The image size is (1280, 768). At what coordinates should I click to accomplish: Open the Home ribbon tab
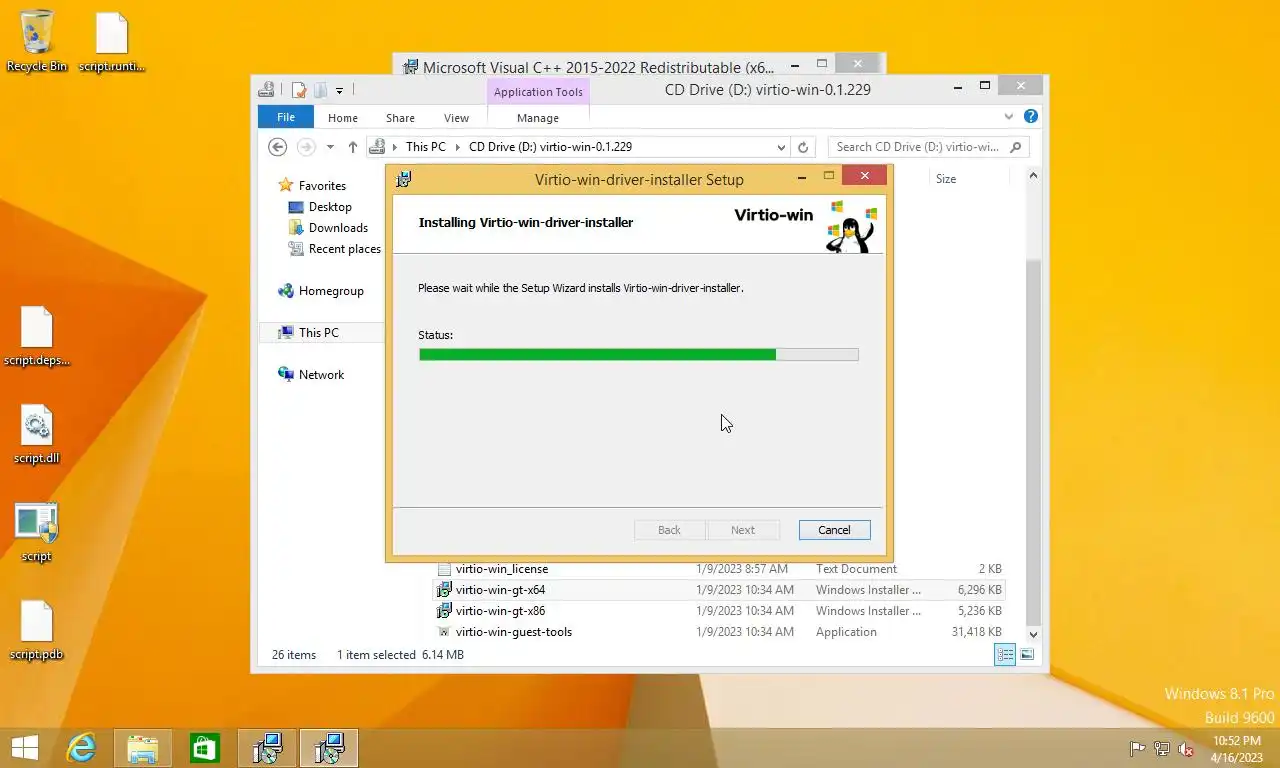click(x=343, y=118)
